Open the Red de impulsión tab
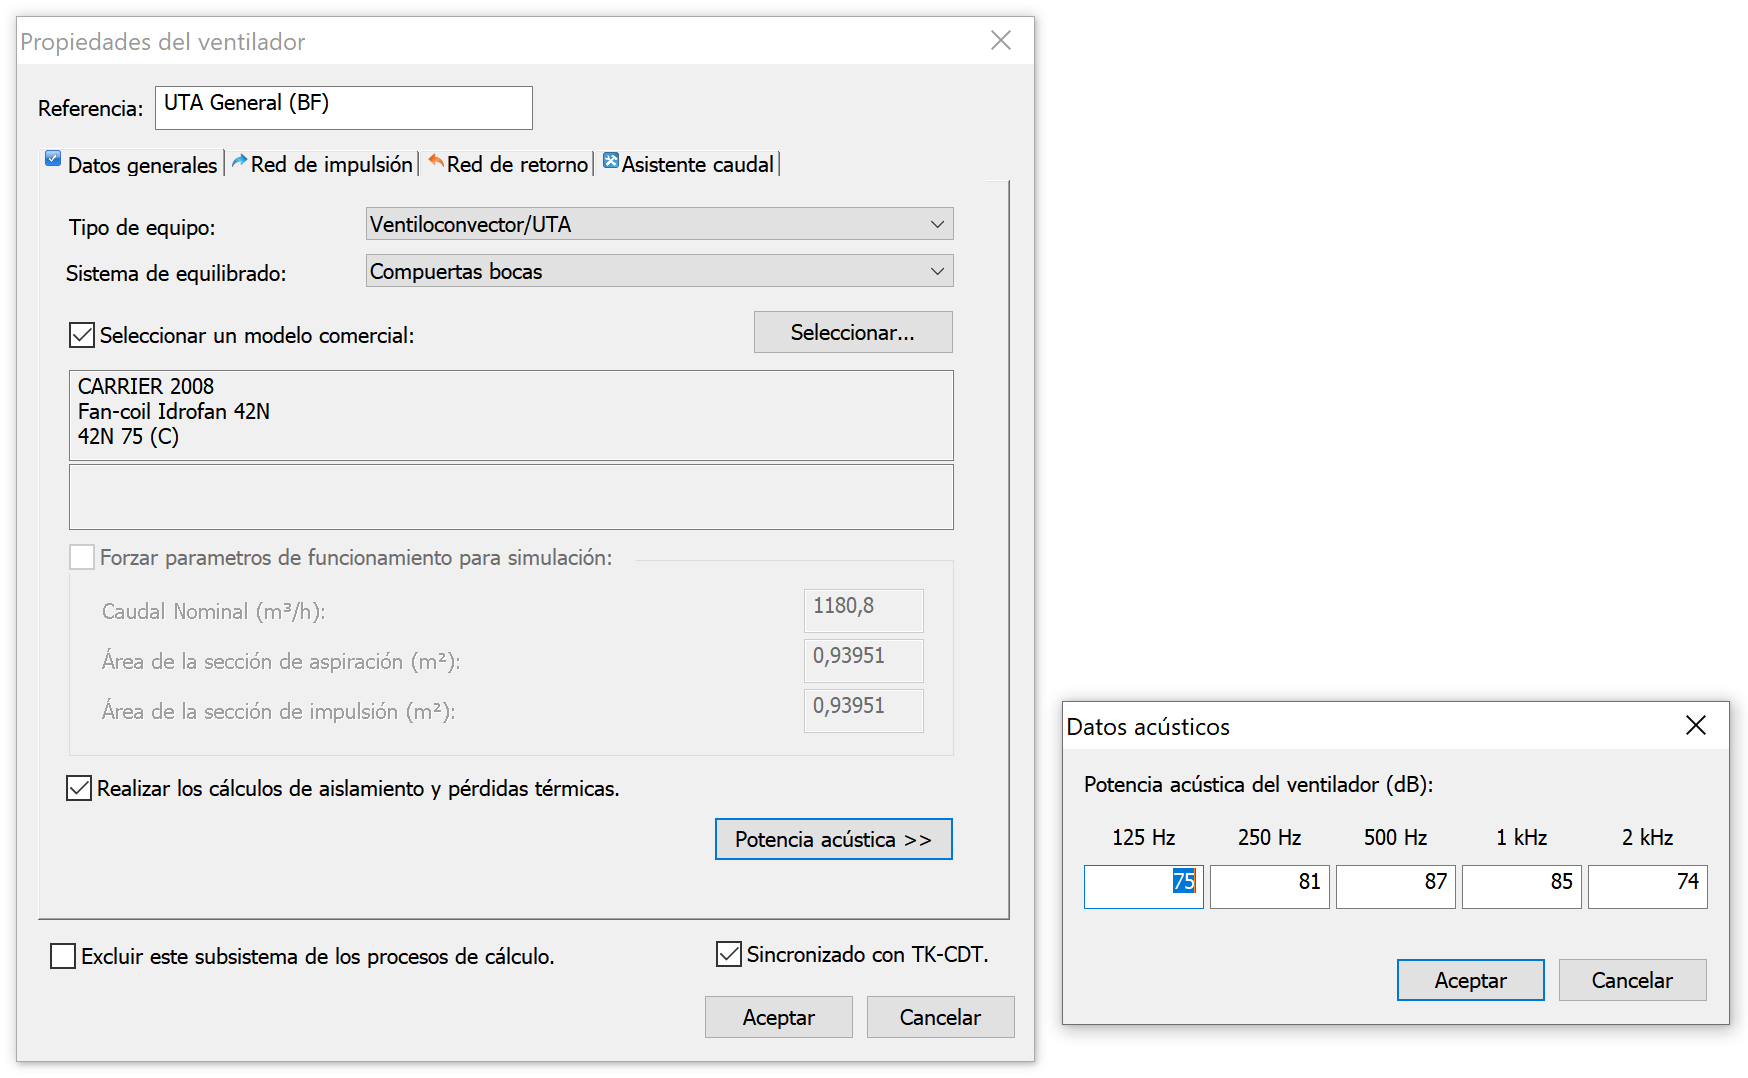 coord(322,164)
